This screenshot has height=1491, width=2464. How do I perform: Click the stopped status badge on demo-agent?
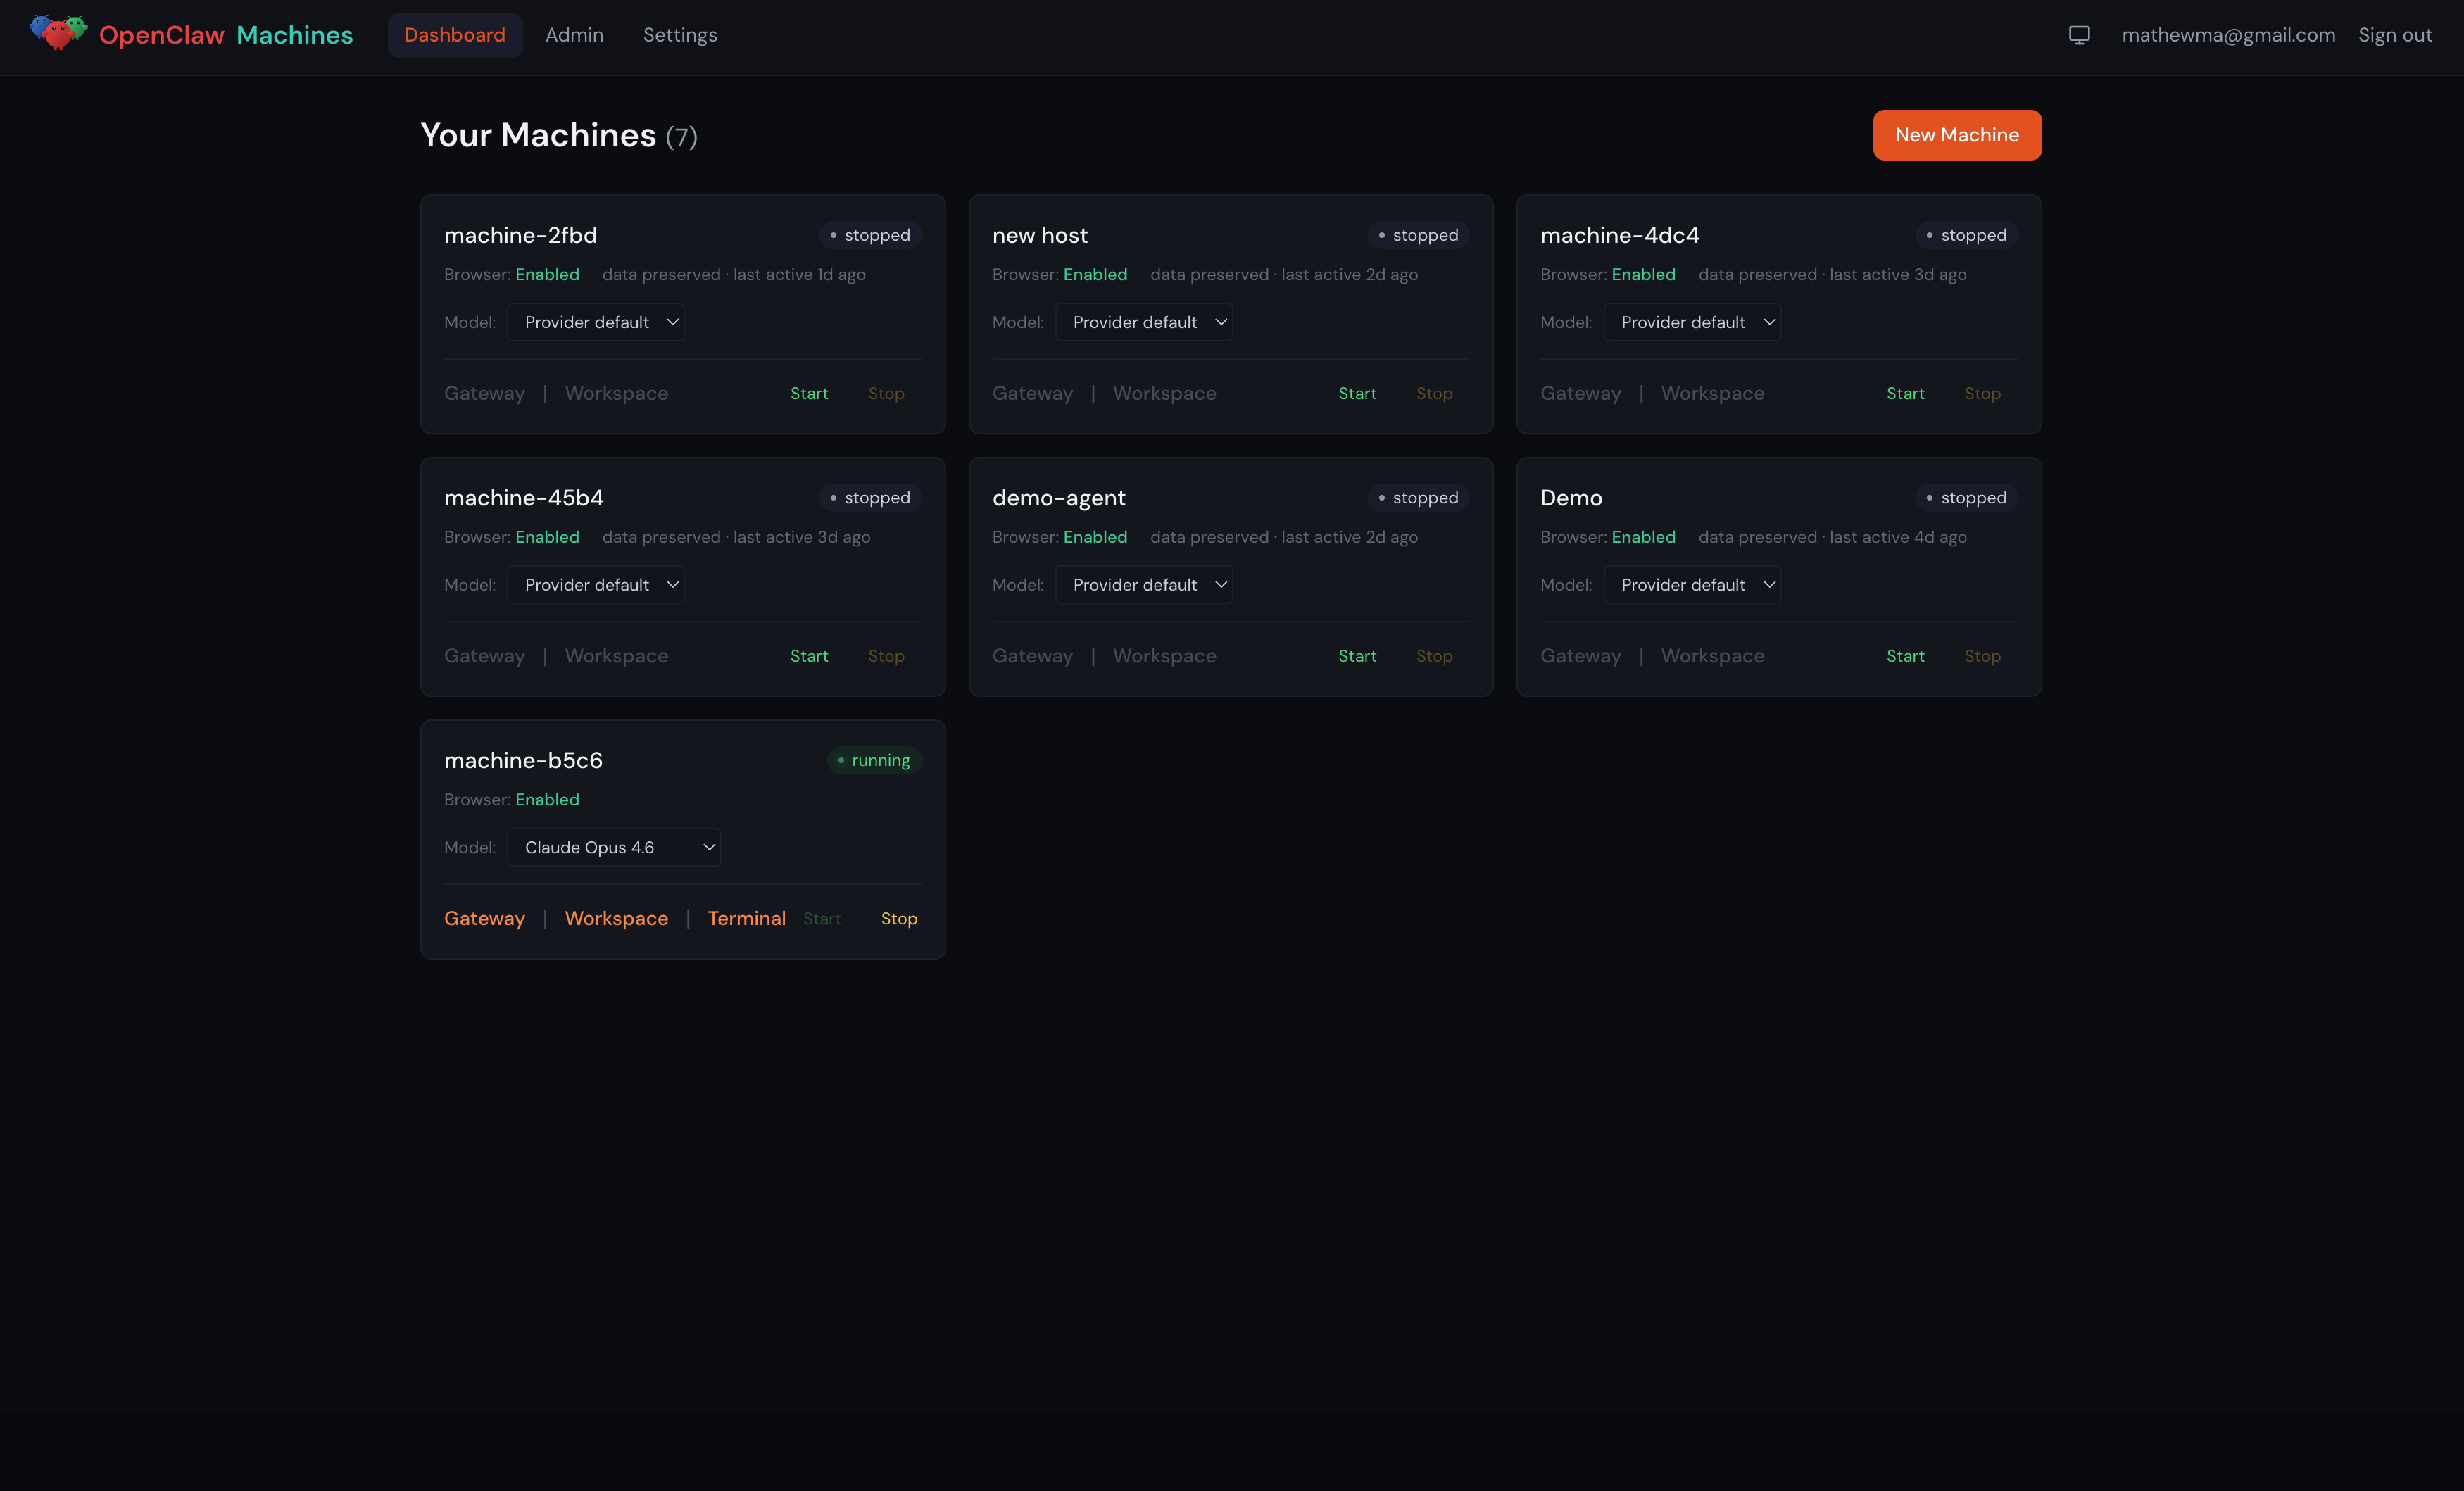(1417, 497)
